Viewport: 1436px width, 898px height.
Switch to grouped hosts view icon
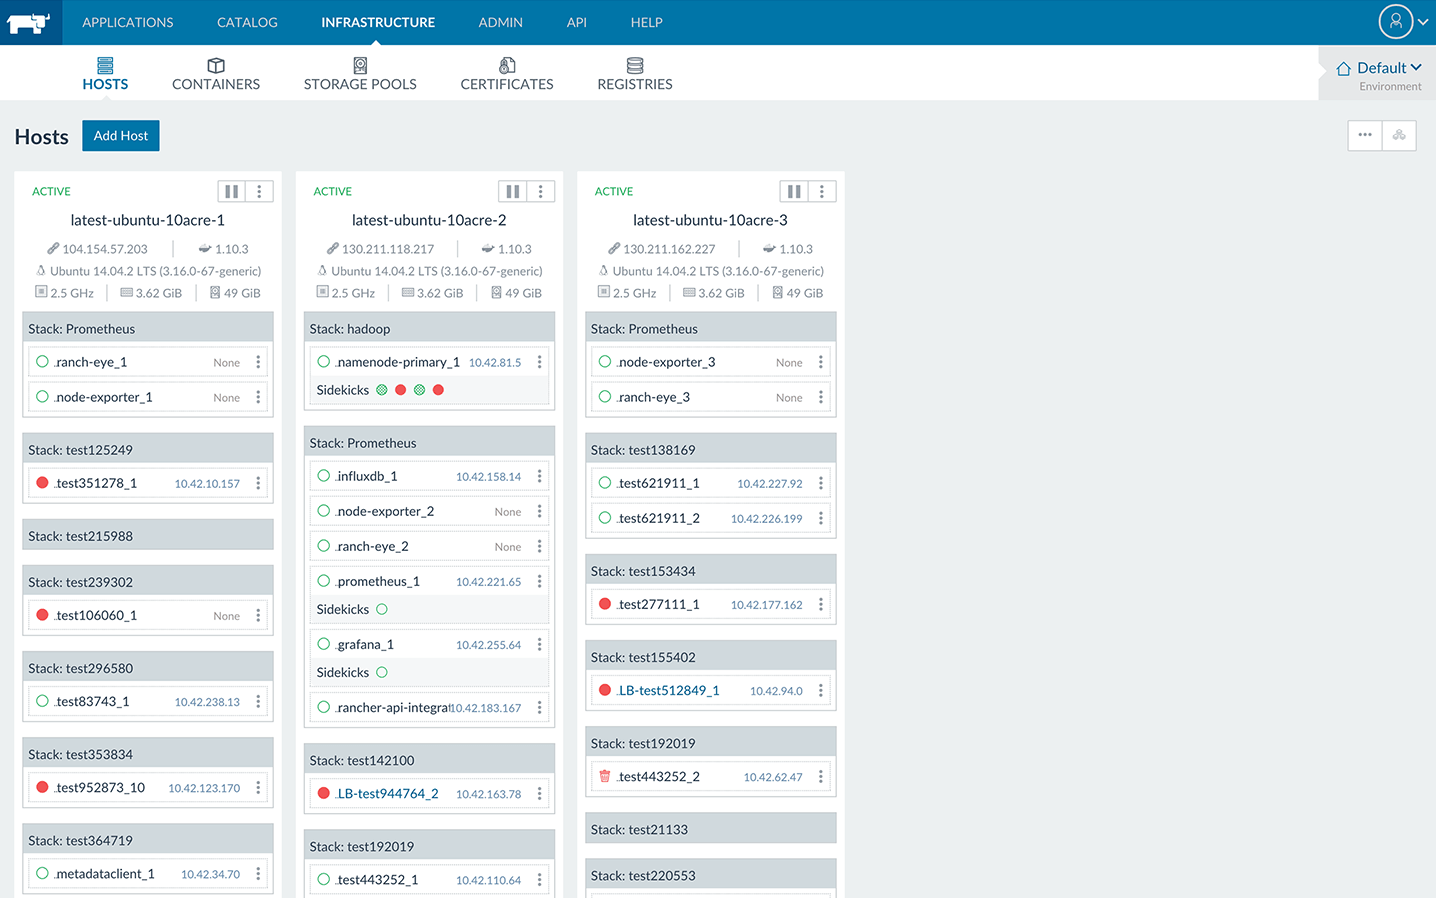(x=1399, y=135)
